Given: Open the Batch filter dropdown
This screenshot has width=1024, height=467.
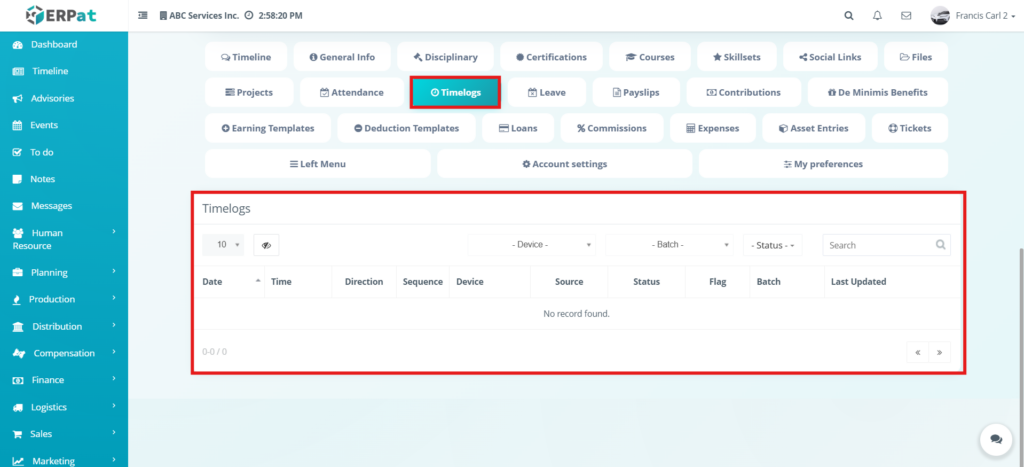Looking at the screenshot, I should click(671, 245).
